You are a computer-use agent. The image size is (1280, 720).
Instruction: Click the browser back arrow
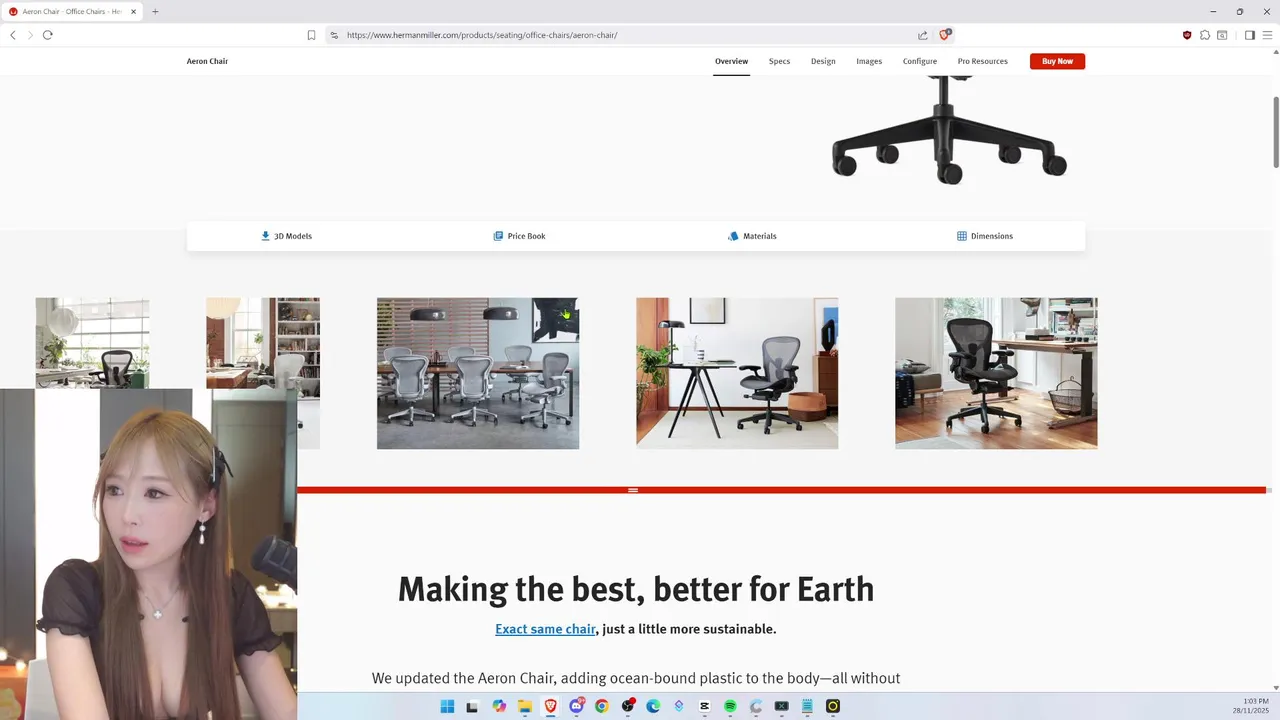point(12,35)
